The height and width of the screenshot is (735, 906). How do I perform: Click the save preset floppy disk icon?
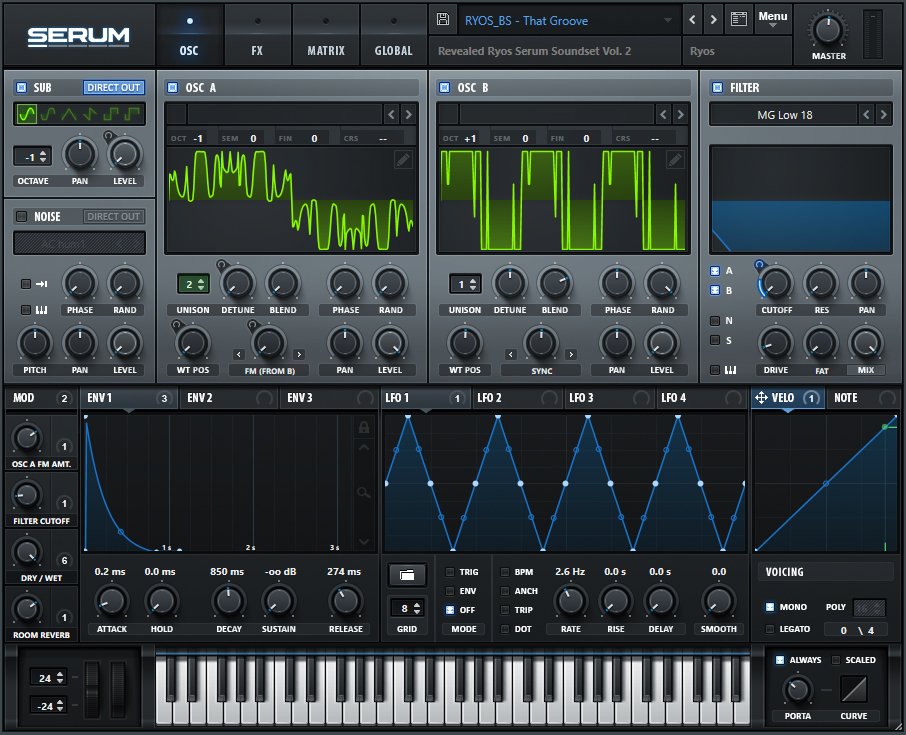pos(443,20)
